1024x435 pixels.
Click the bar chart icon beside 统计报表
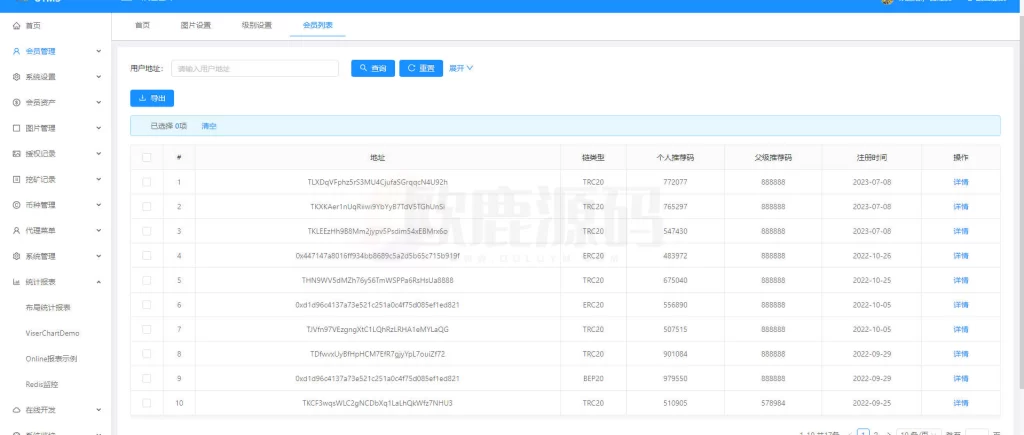[17, 282]
